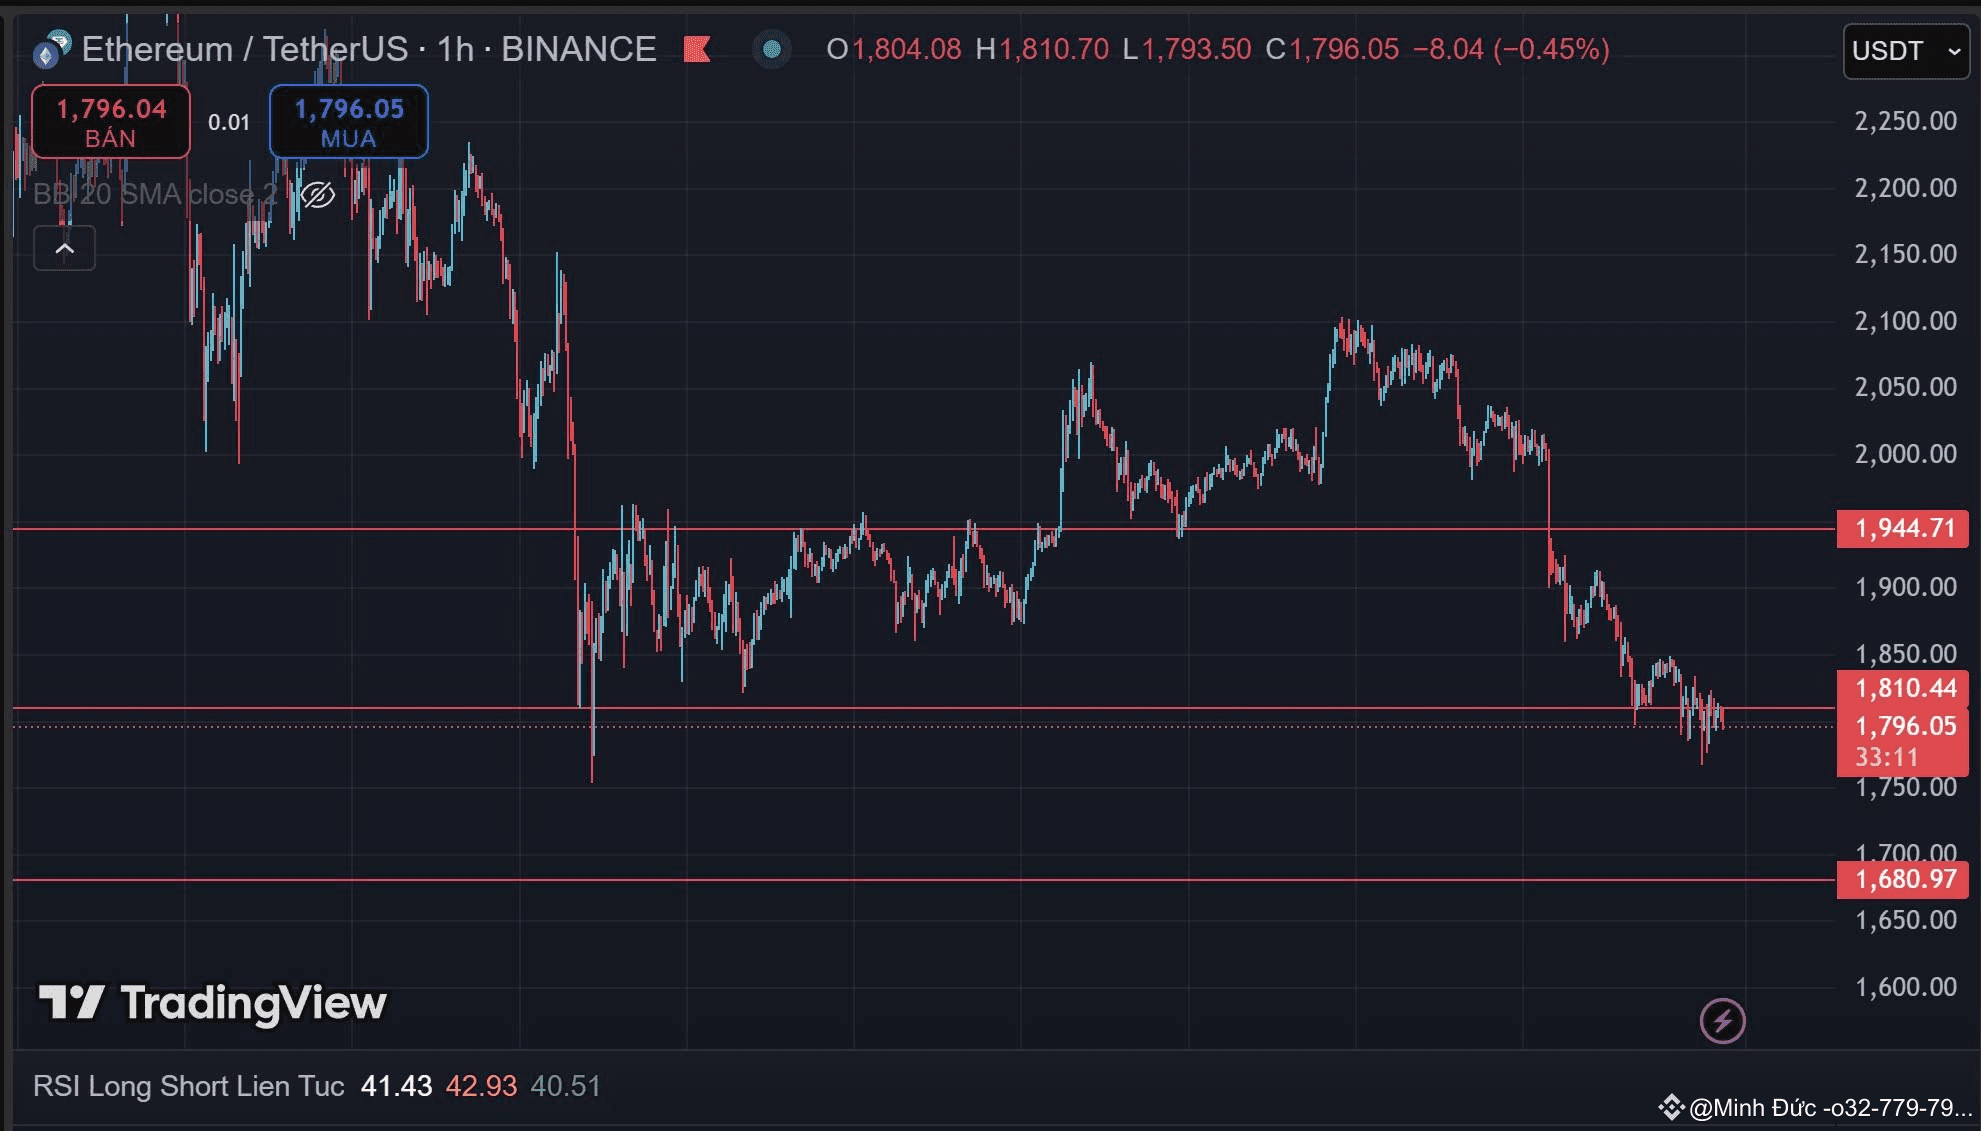Click the purple lightning bolt icon

[1722, 1021]
